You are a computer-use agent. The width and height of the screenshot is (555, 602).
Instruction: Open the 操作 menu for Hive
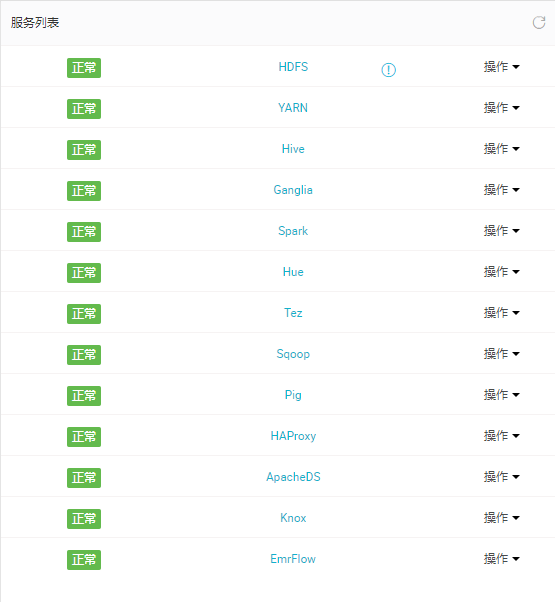click(502, 149)
